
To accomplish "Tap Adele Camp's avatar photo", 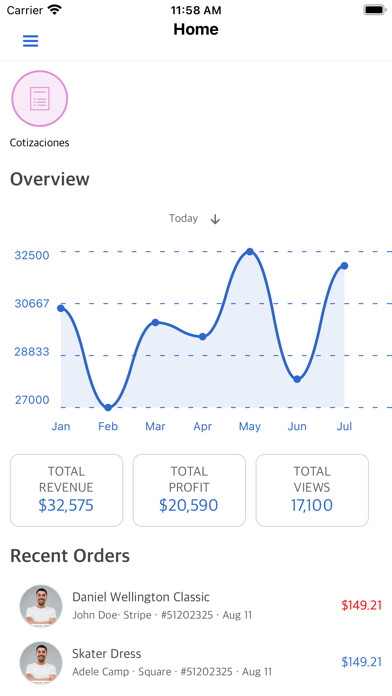I will click(41, 662).
